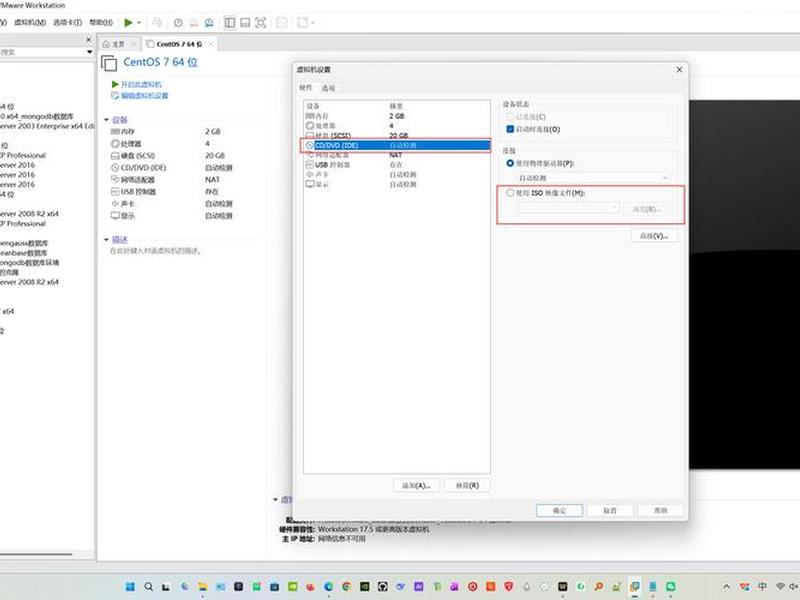Click the taskbar search magnifier icon

pyautogui.click(x=148, y=587)
